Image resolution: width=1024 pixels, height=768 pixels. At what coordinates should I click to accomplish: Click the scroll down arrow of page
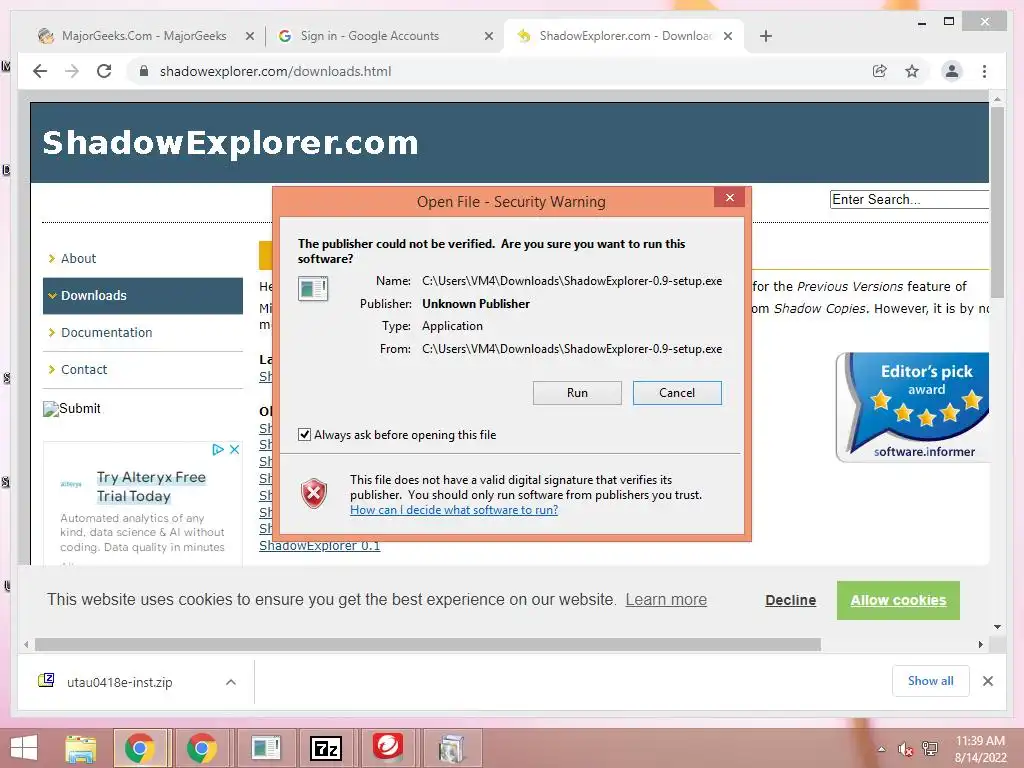(997, 627)
